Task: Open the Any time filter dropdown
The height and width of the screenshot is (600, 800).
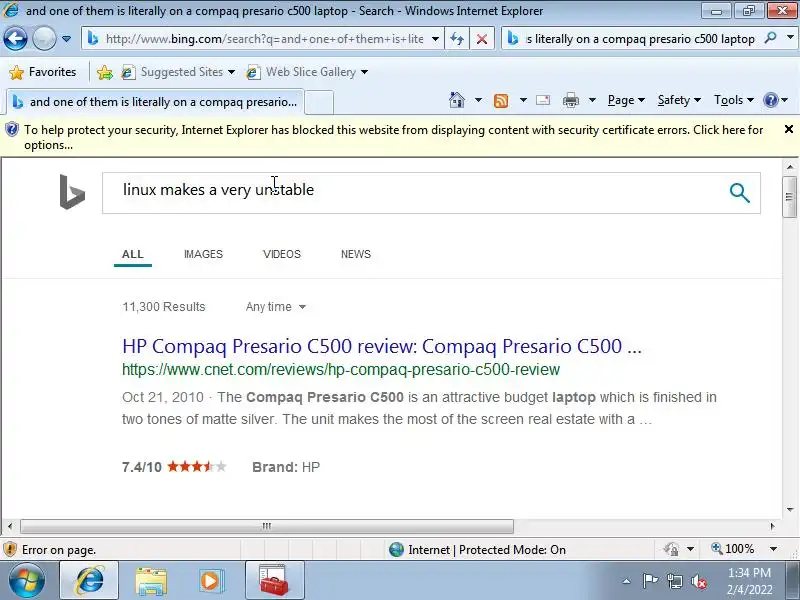Action: pos(276,307)
